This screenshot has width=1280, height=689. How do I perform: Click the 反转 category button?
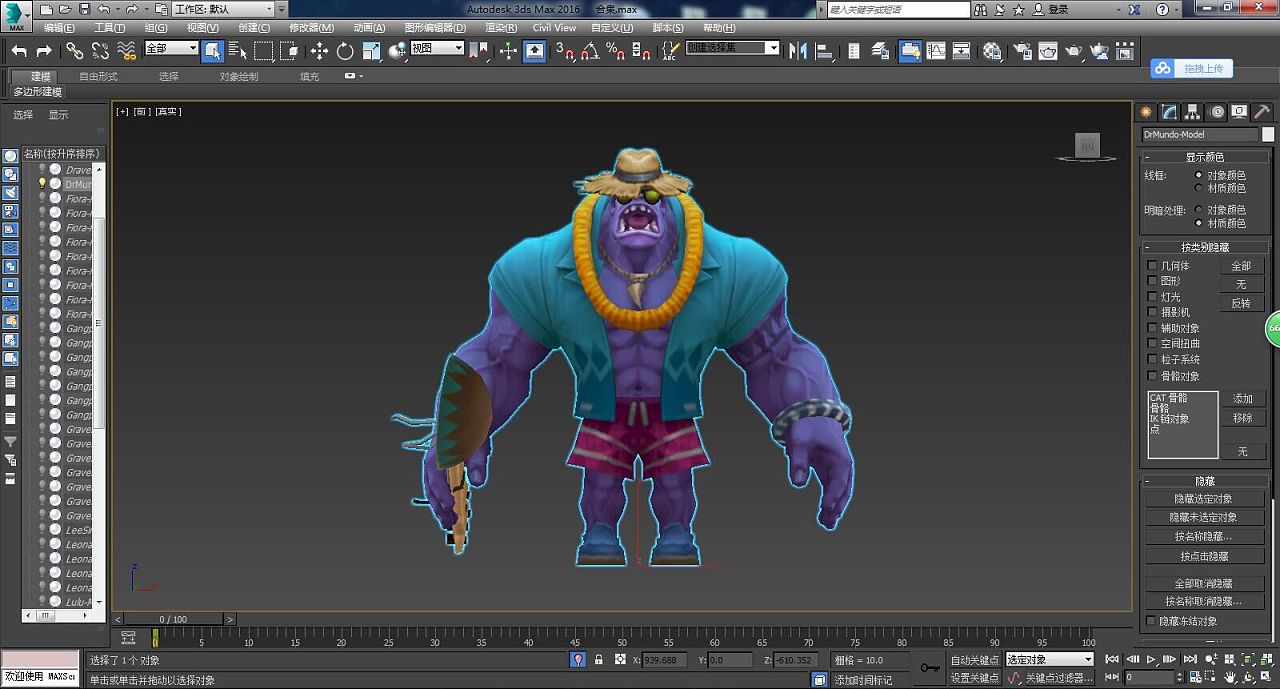click(x=1241, y=303)
